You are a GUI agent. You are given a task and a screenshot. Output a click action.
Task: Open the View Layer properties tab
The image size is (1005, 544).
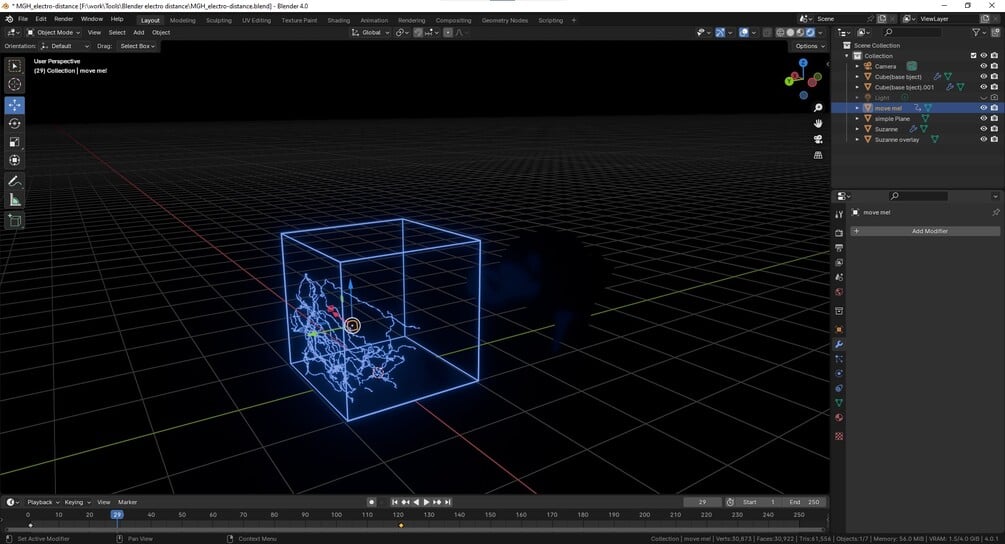pyautogui.click(x=838, y=263)
